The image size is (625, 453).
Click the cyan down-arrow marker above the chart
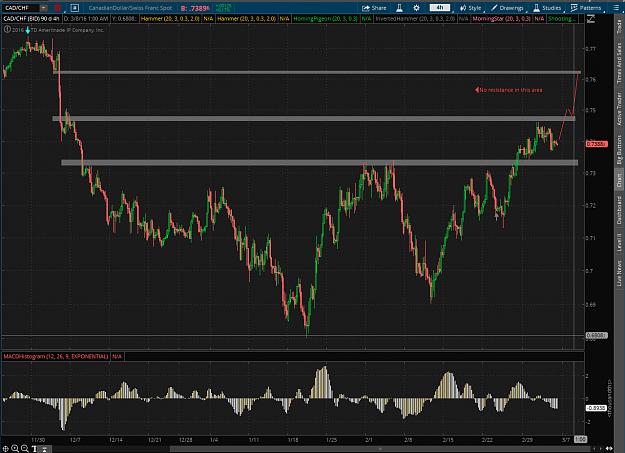coord(28,30)
